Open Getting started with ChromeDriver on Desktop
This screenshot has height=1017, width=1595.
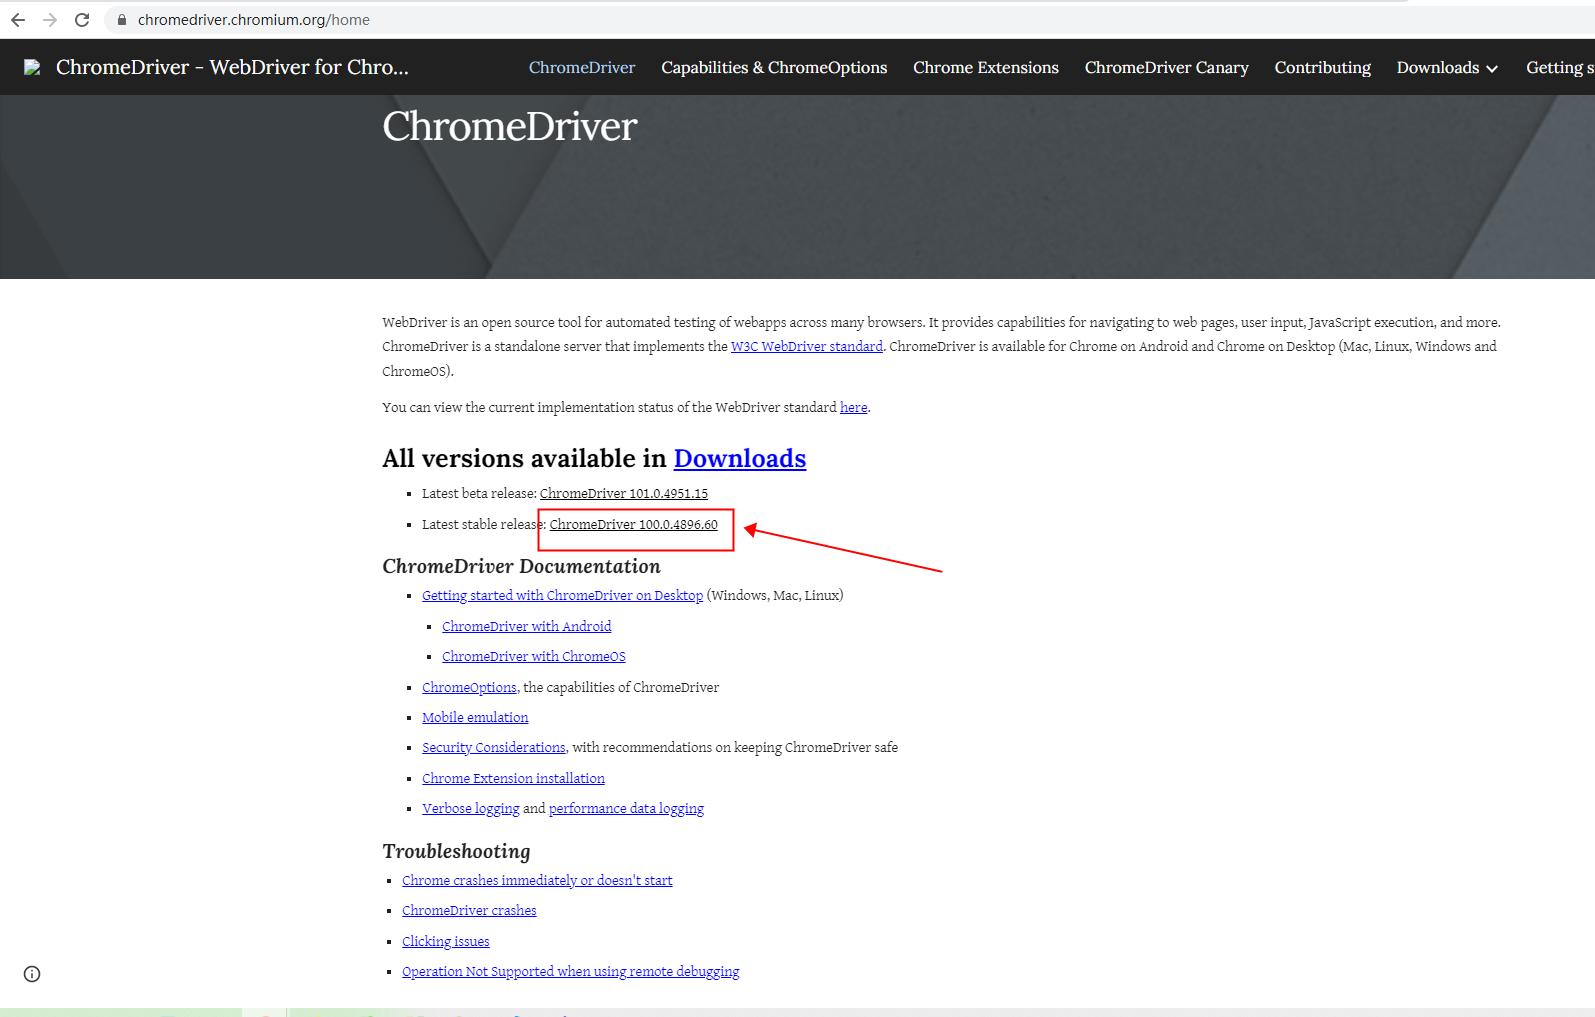562,595
